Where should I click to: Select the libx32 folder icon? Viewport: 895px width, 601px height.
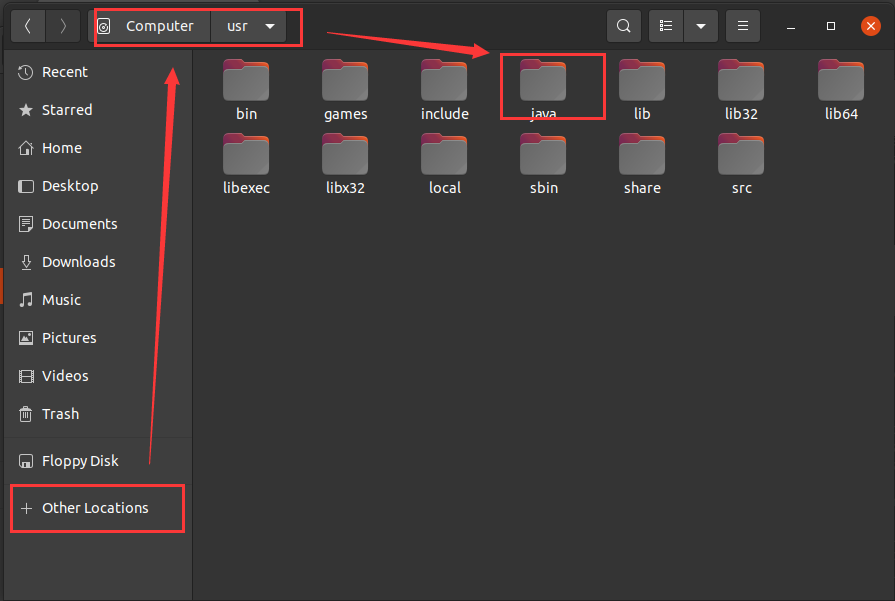(x=345, y=155)
